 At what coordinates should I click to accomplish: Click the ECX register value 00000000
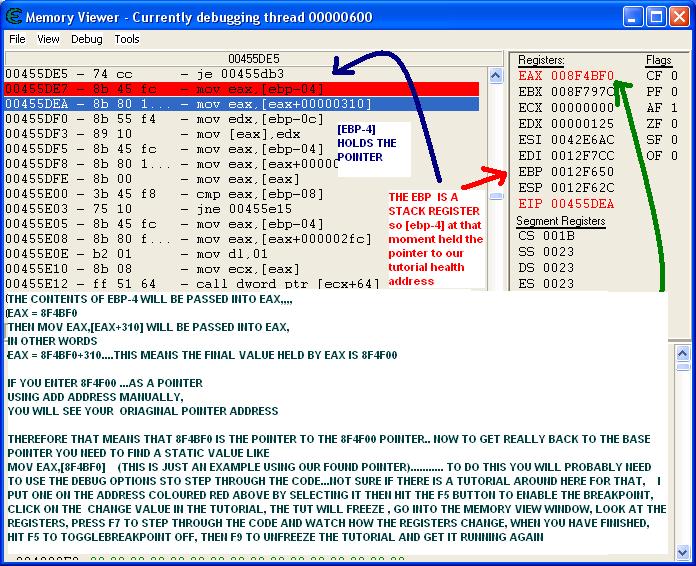click(582, 108)
